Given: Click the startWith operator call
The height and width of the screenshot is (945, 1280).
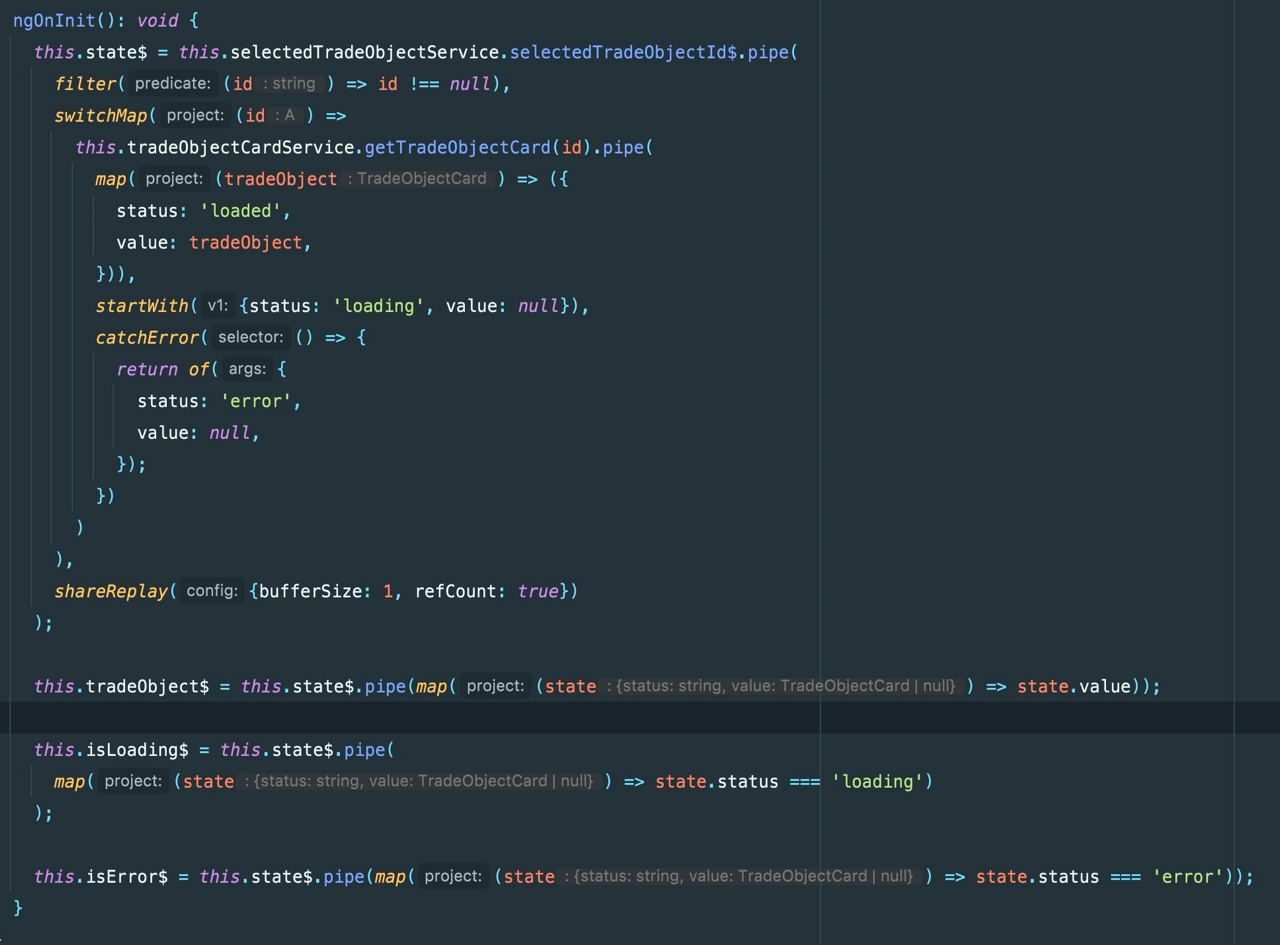Looking at the screenshot, I should pyautogui.click(x=141, y=306).
